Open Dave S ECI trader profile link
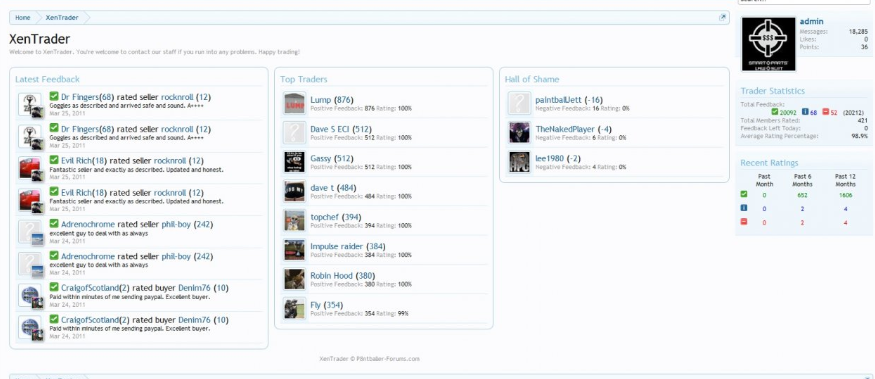875x379 pixels. tap(330, 129)
